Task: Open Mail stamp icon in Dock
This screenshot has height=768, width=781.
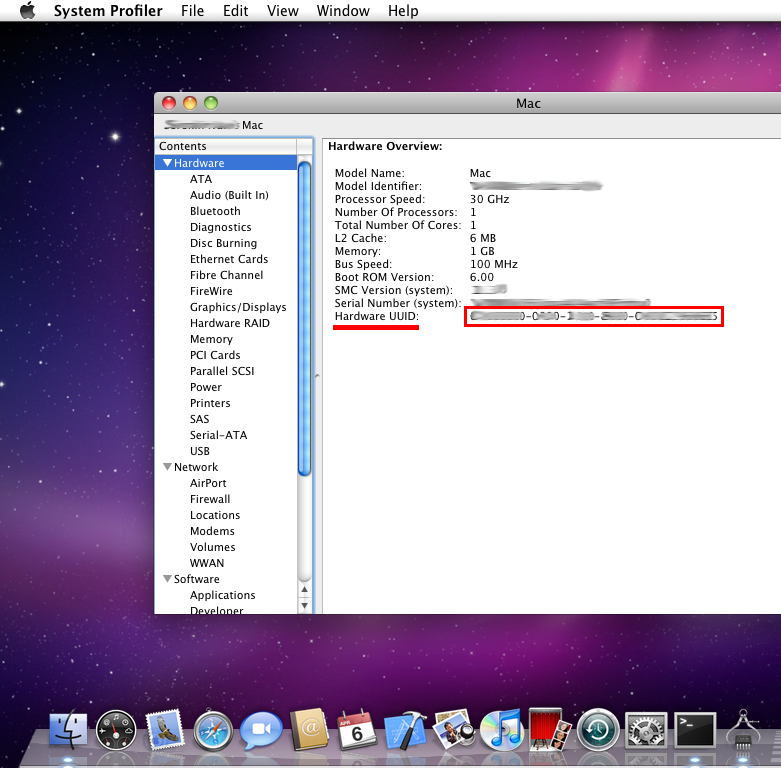Action: tap(164, 730)
